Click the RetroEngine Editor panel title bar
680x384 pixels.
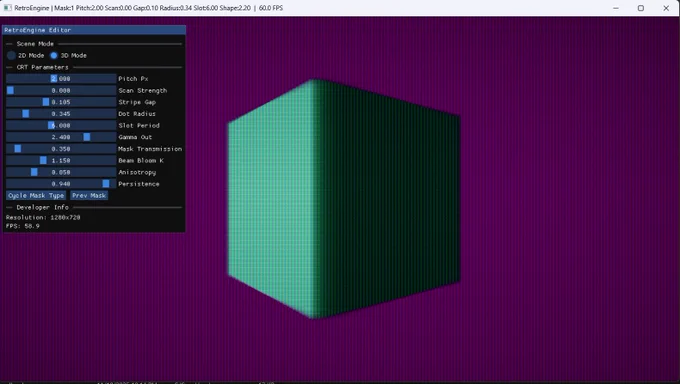tap(94, 30)
